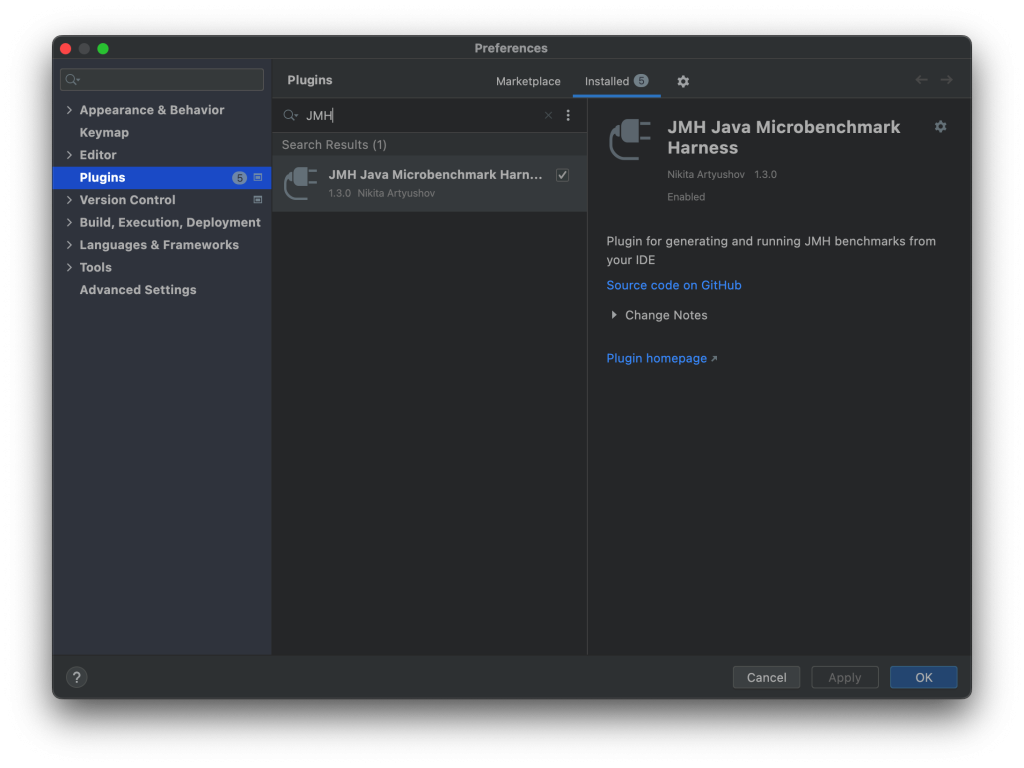
Task: Expand Version Control settings
Action: pyautogui.click(x=69, y=200)
